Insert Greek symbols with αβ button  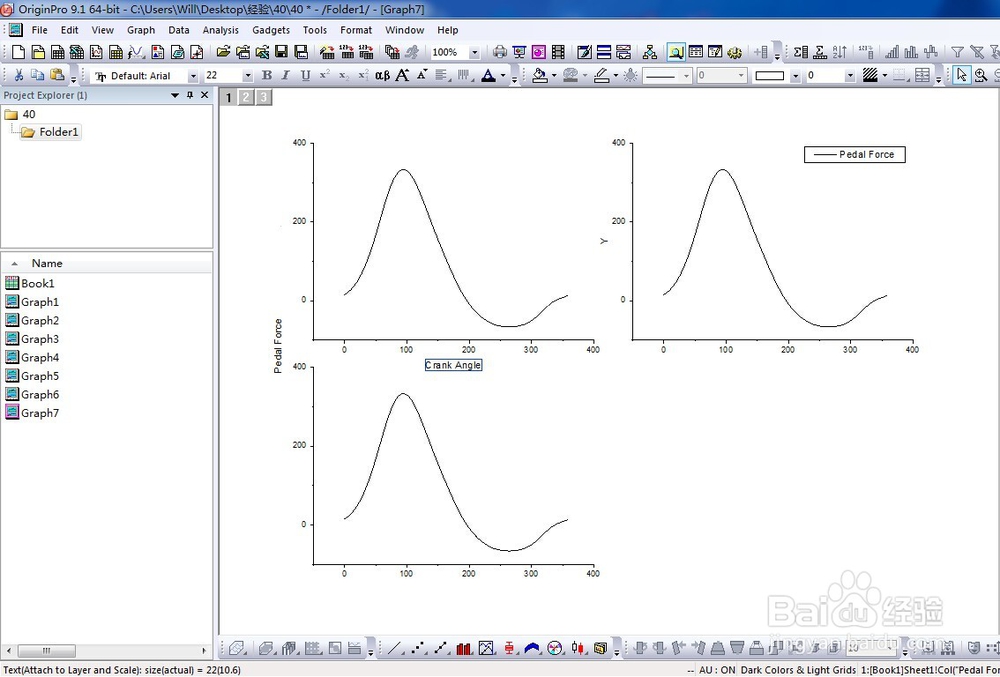[382, 75]
